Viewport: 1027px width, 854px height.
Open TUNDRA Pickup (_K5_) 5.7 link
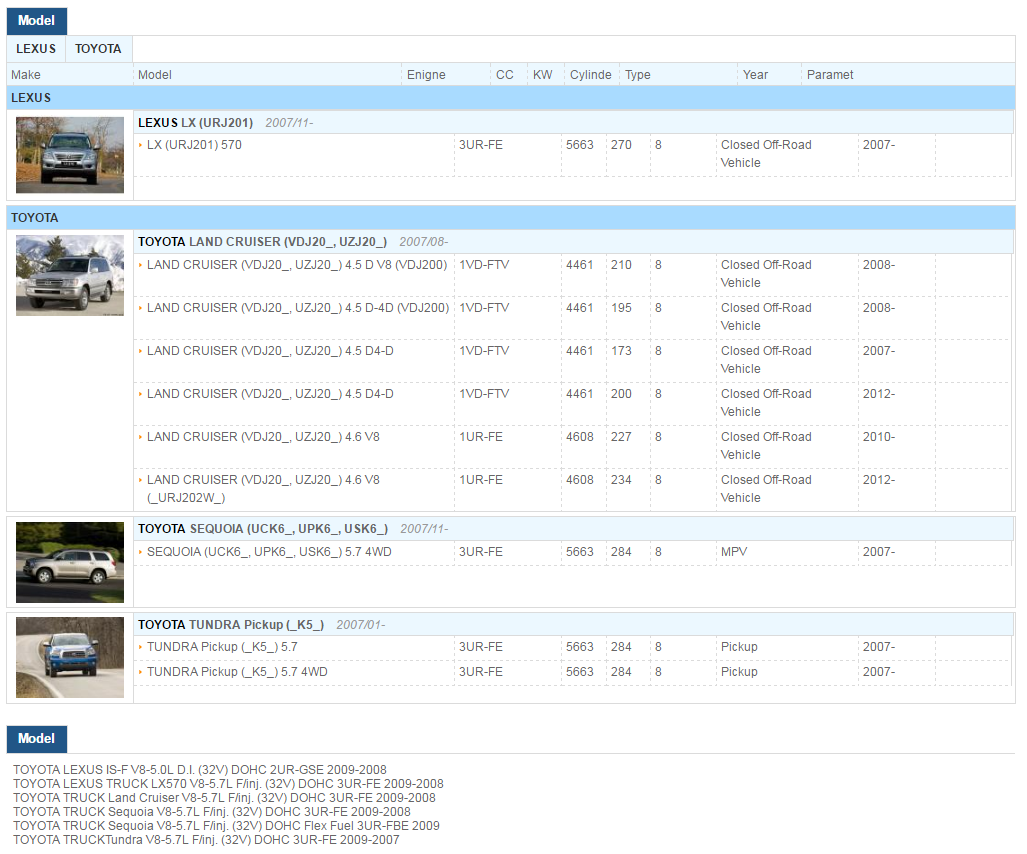222,647
